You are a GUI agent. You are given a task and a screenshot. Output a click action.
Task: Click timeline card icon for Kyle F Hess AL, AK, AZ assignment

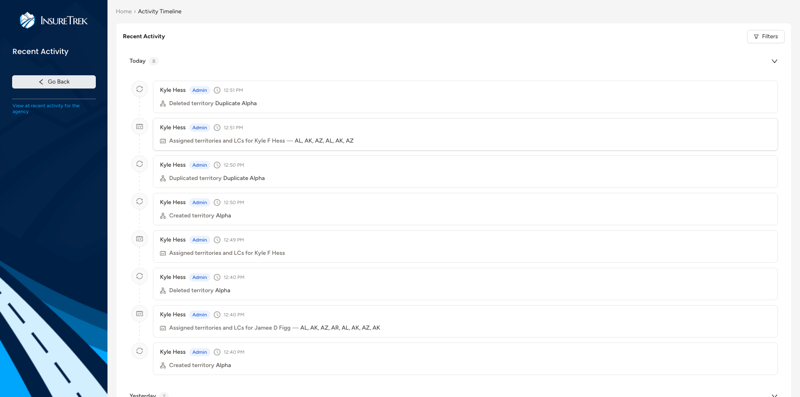click(x=139, y=127)
